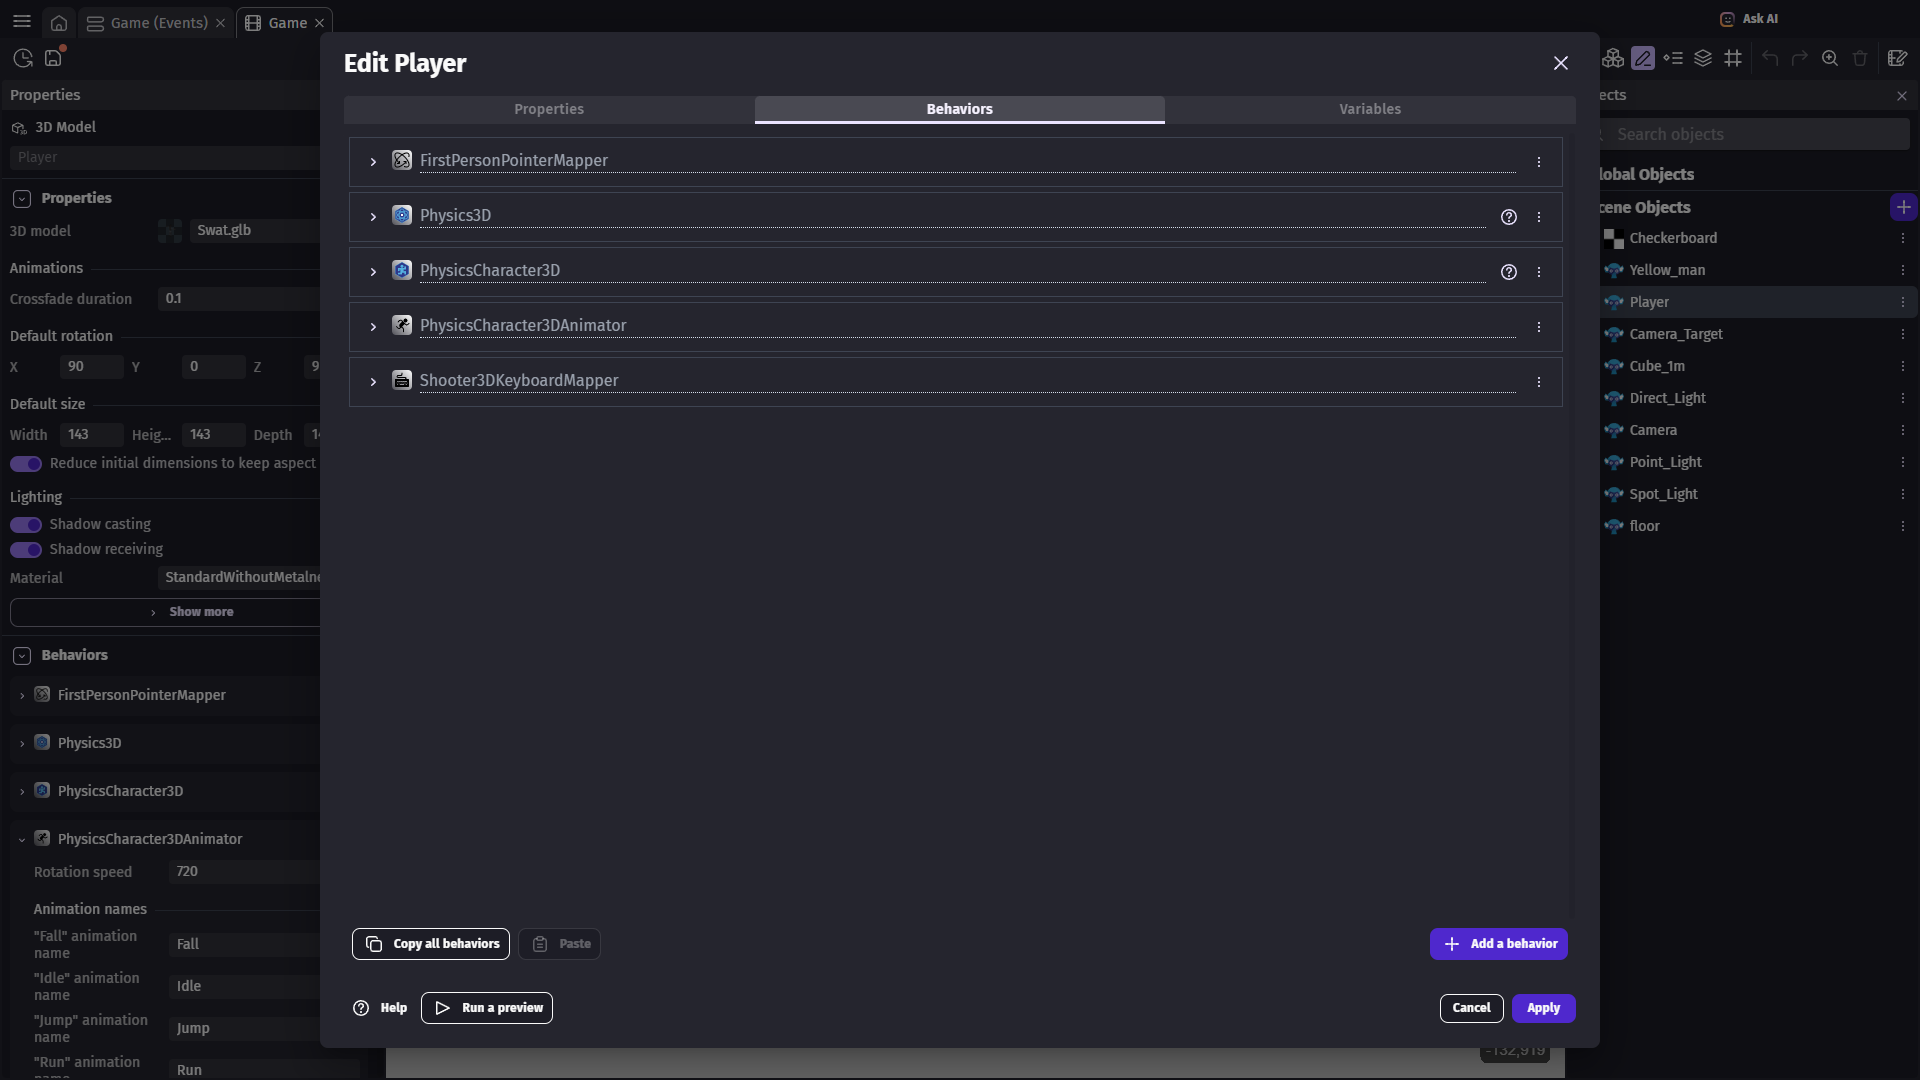Expand the Physics3D behavior row

pyautogui.click(x=373, y=217)
